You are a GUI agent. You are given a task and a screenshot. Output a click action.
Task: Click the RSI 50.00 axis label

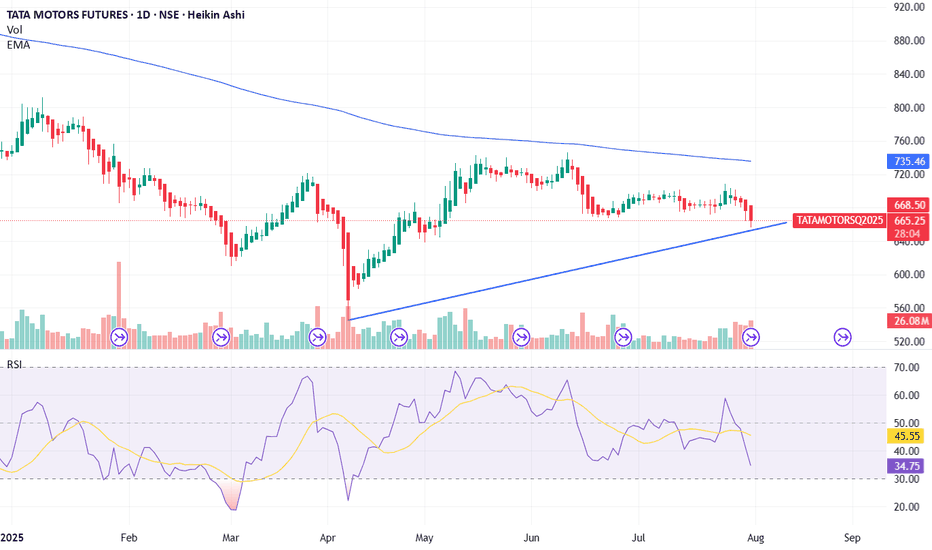[907, 423]
